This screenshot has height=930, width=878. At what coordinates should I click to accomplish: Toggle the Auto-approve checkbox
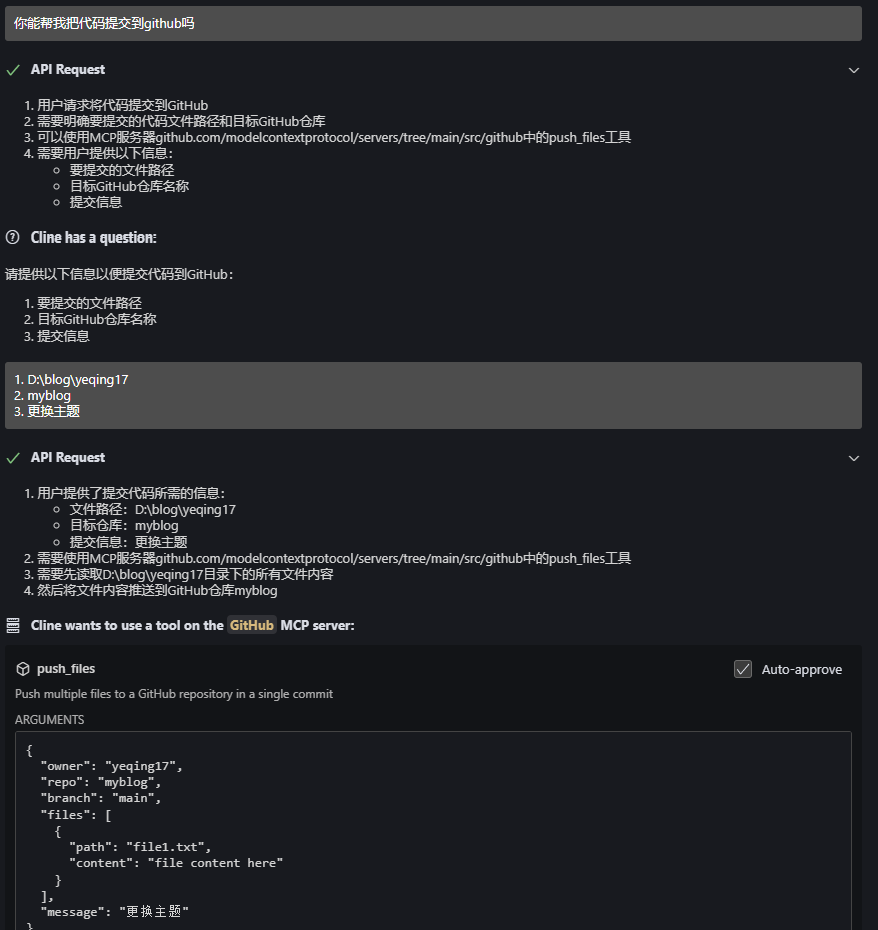pyautogui.click(x=743, y=669)
